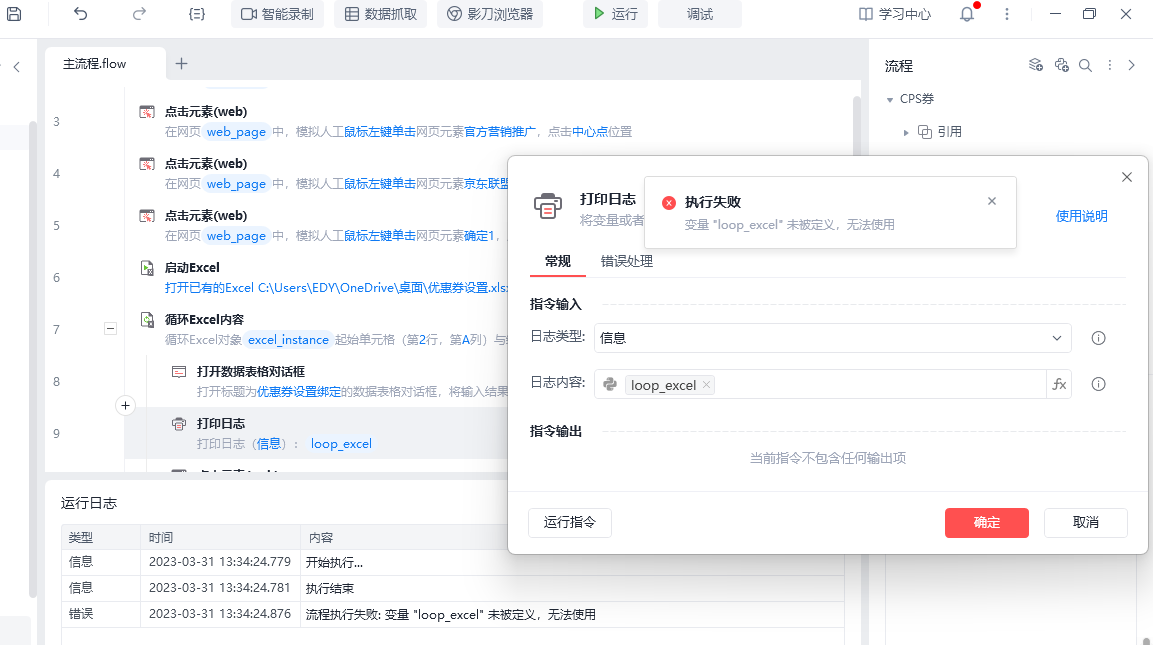The image size is (1153, 645).
Task: Dismiss the 执行失败 error notification
Action: point(991,201)
